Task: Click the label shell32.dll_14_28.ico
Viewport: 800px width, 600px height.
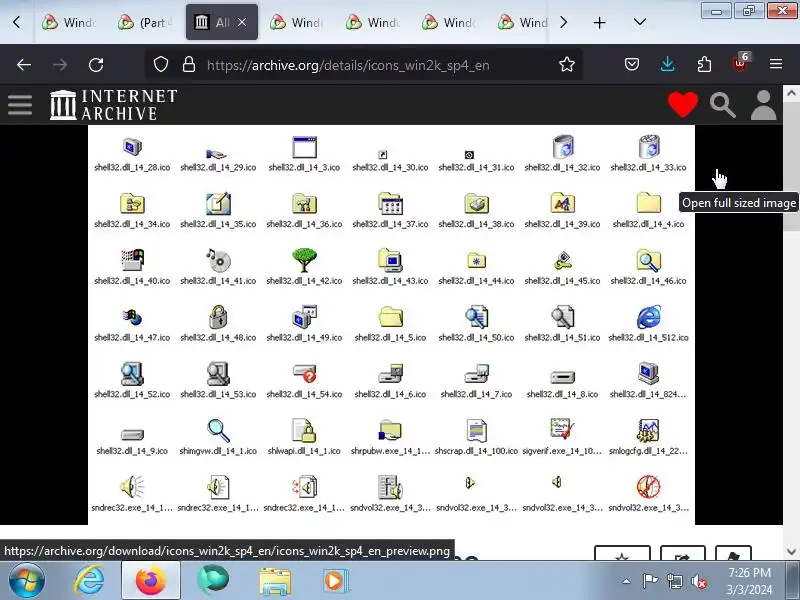Action: pyautogui.click(x=132, y=167)
